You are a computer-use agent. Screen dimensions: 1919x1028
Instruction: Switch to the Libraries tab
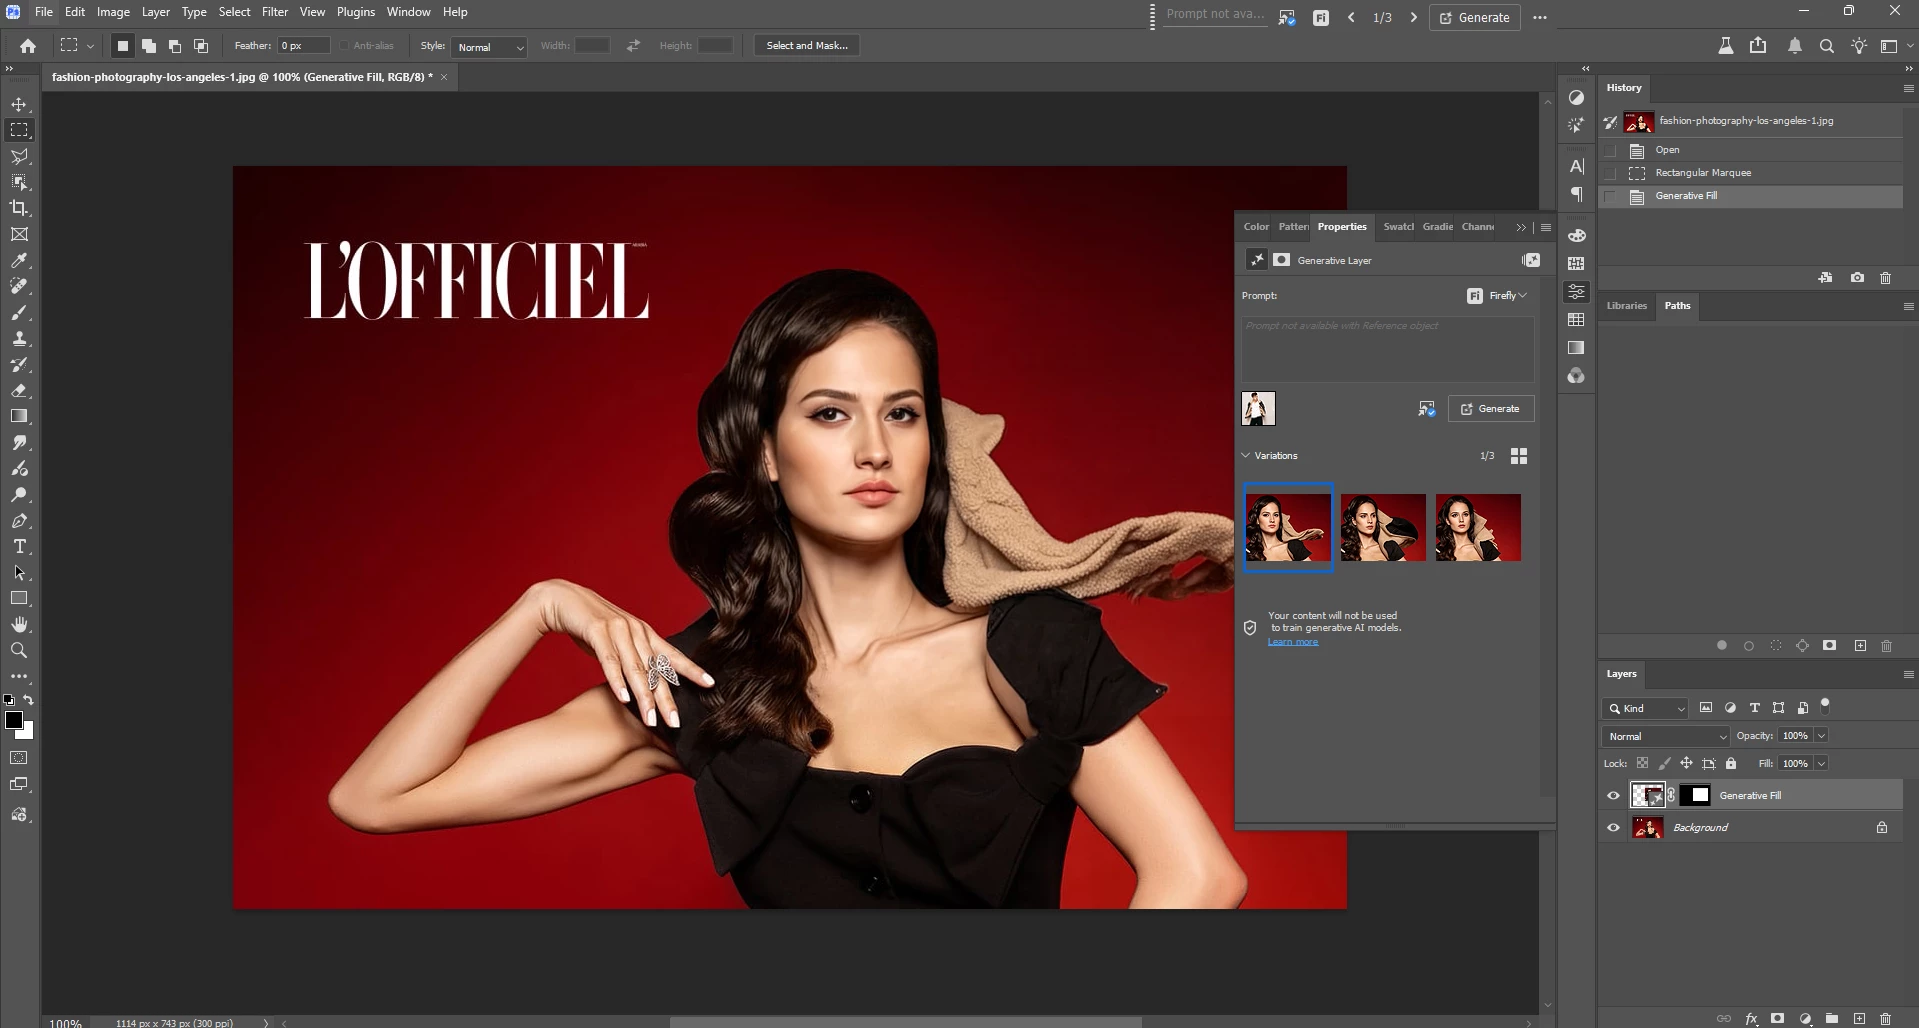click(1626, 306)
